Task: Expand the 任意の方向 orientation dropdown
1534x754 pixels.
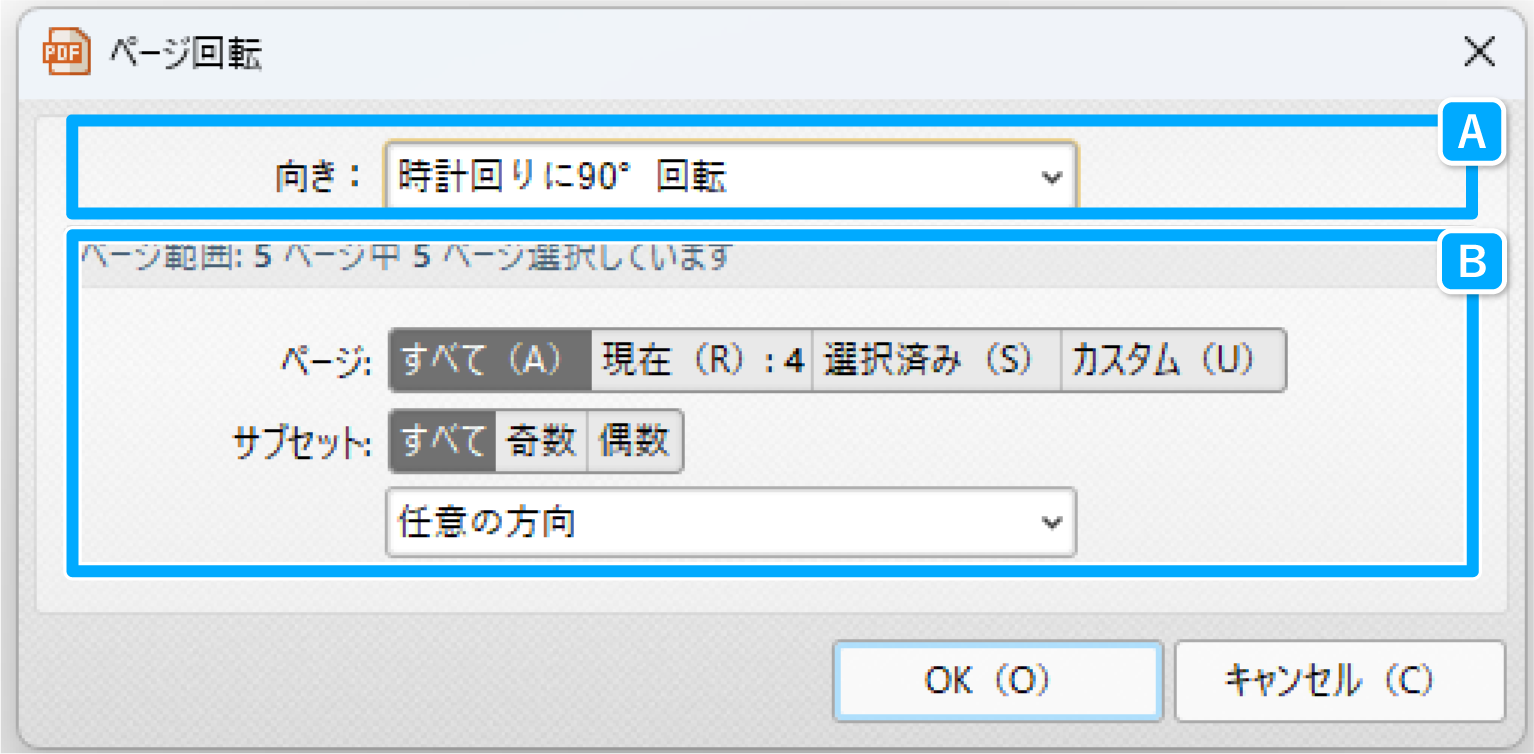Action: tap(730, 522)
